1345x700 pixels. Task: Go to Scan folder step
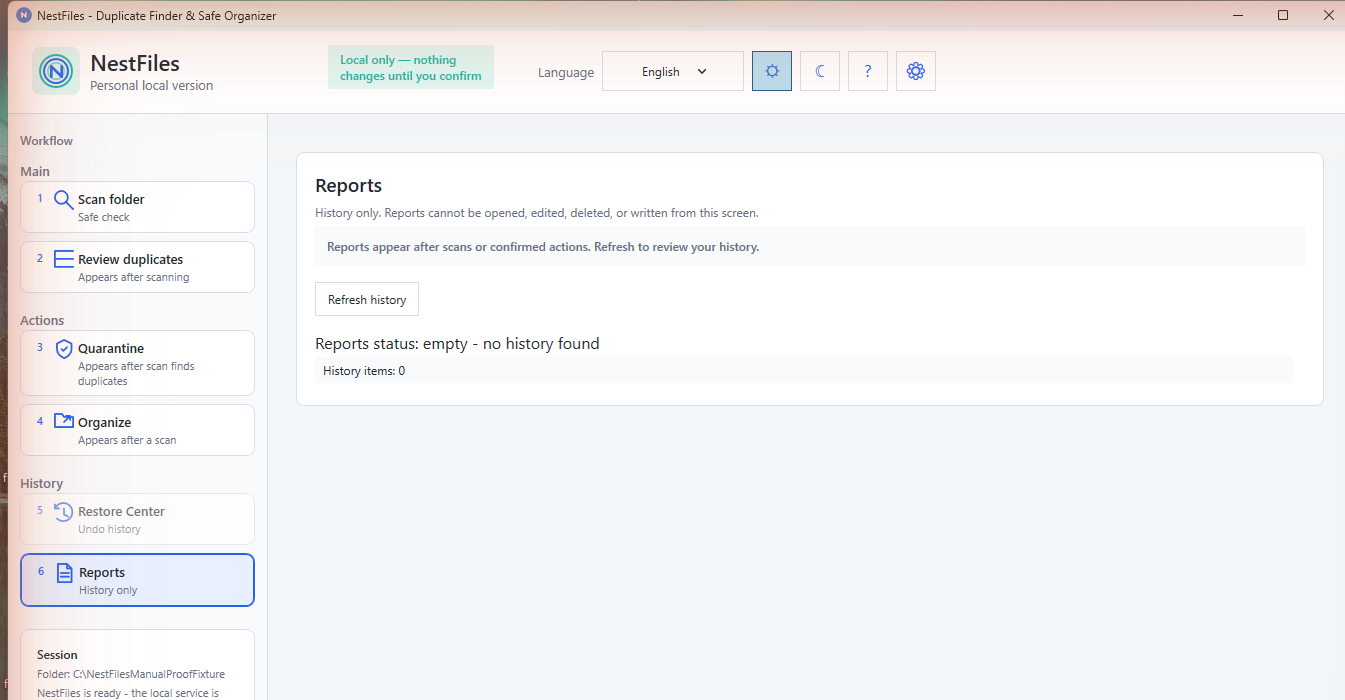(x=137, y=207)
